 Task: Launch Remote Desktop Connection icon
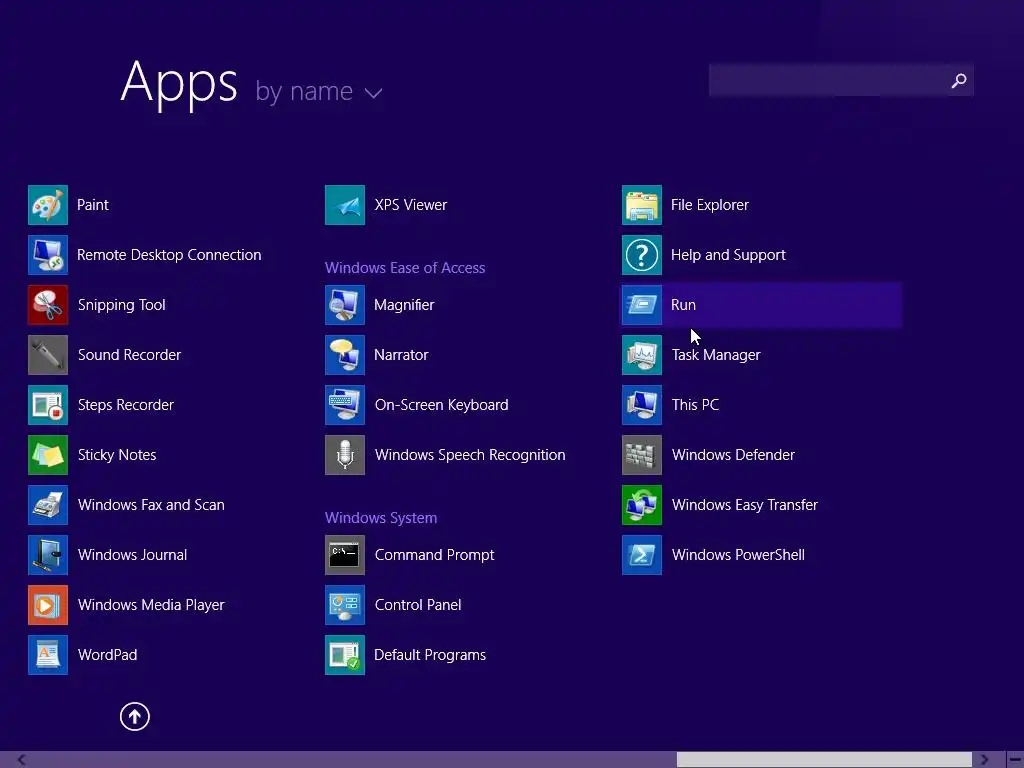pos(48,255)
